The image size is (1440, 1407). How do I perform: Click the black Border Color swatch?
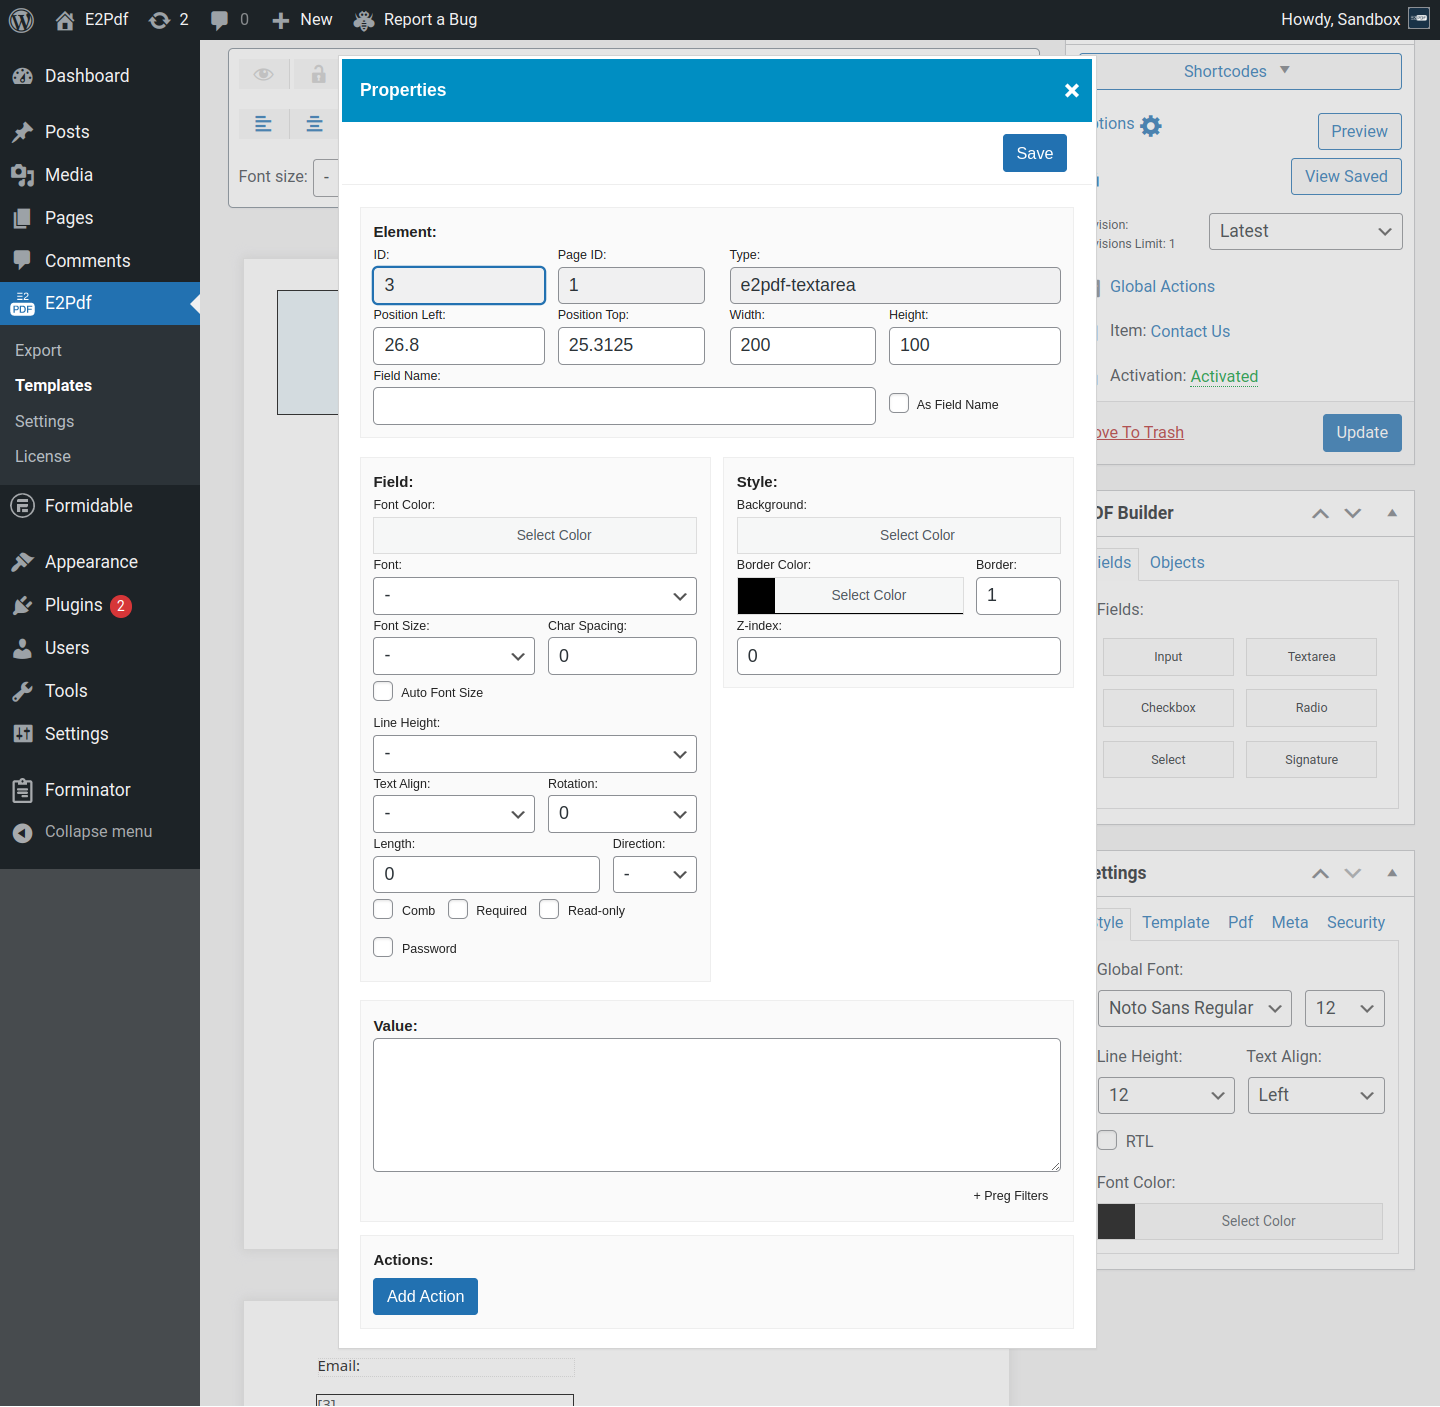pyautogui.click(x=756, y=595)
